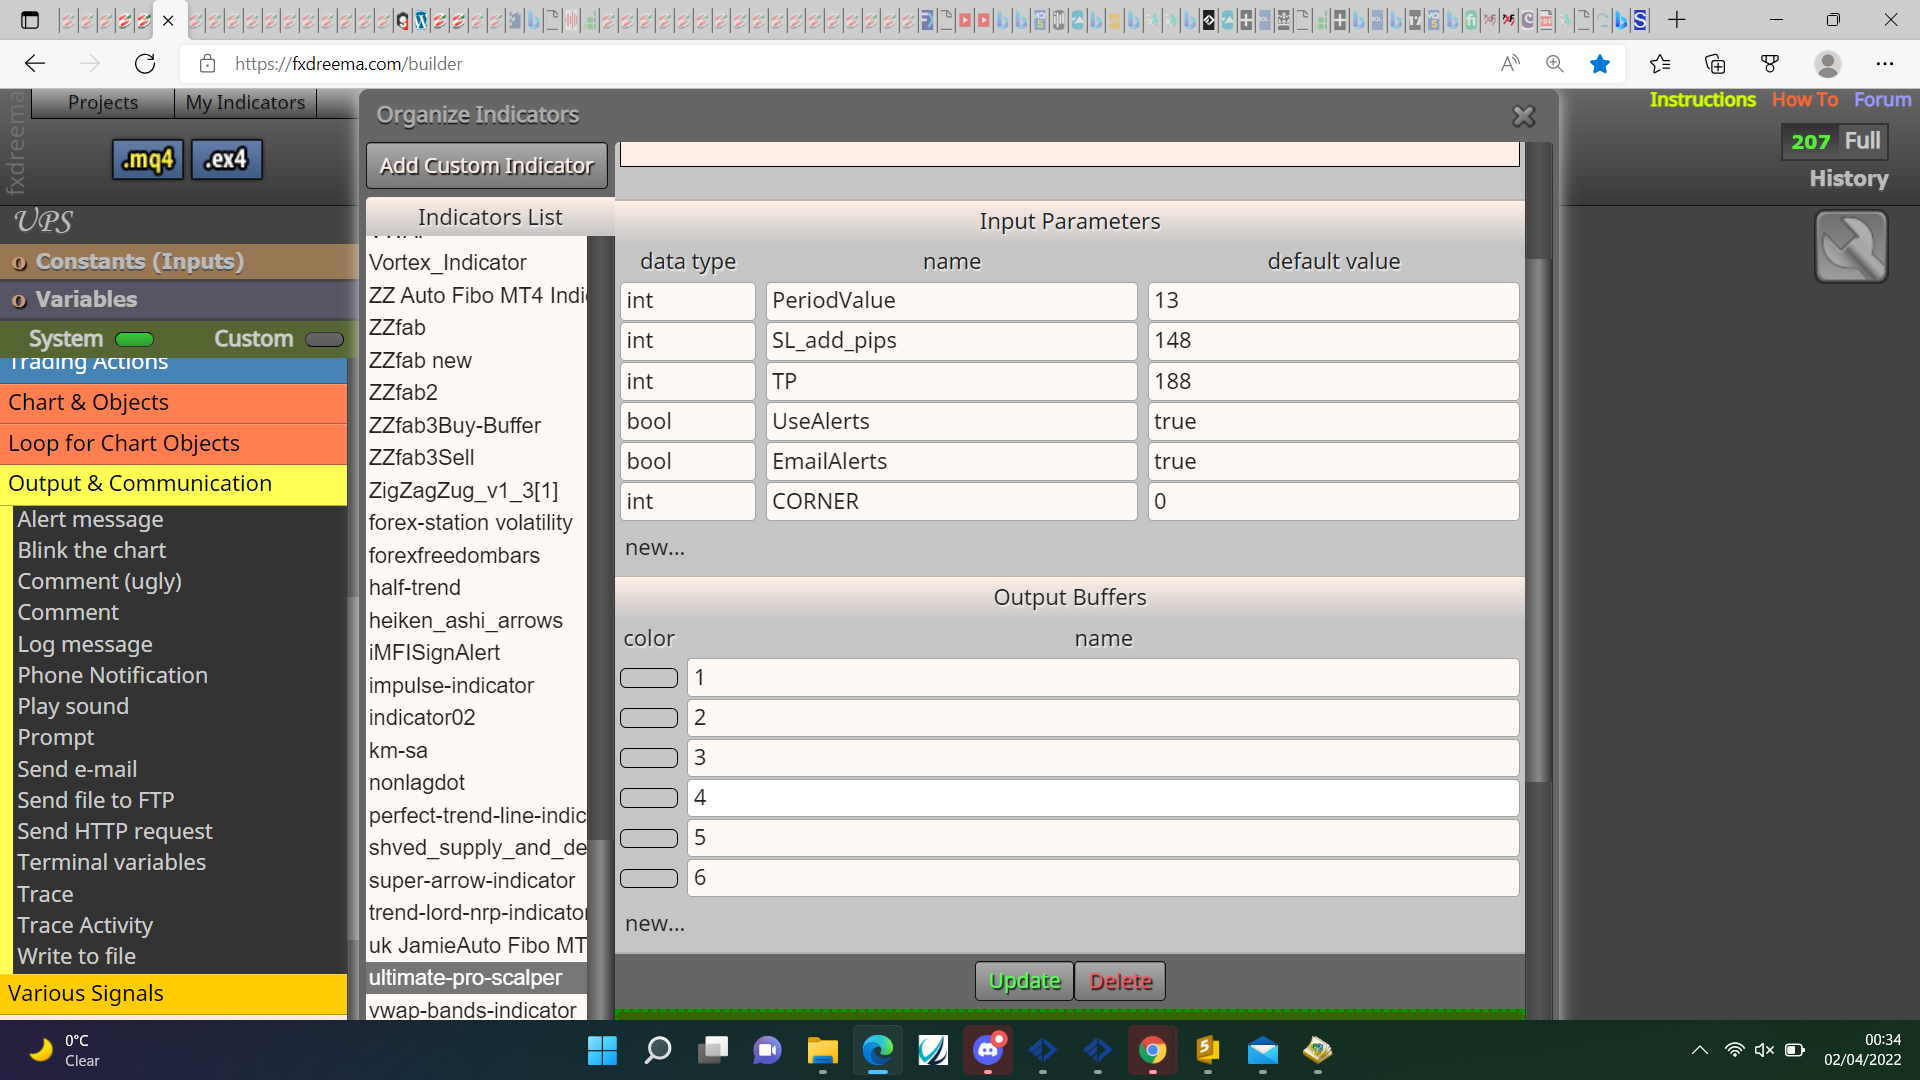
Task: Open the browser profile avatar
Action: tap(1828, 64)
